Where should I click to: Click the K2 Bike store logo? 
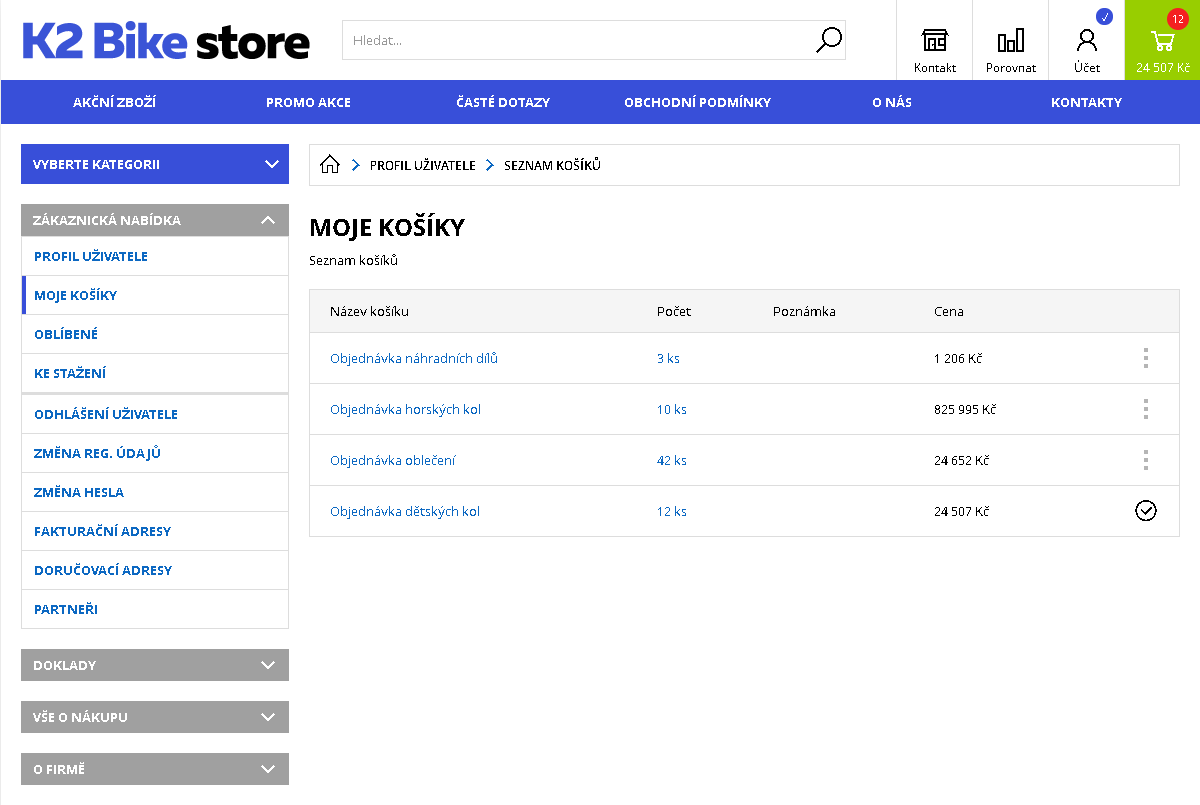tap(166, 41)
